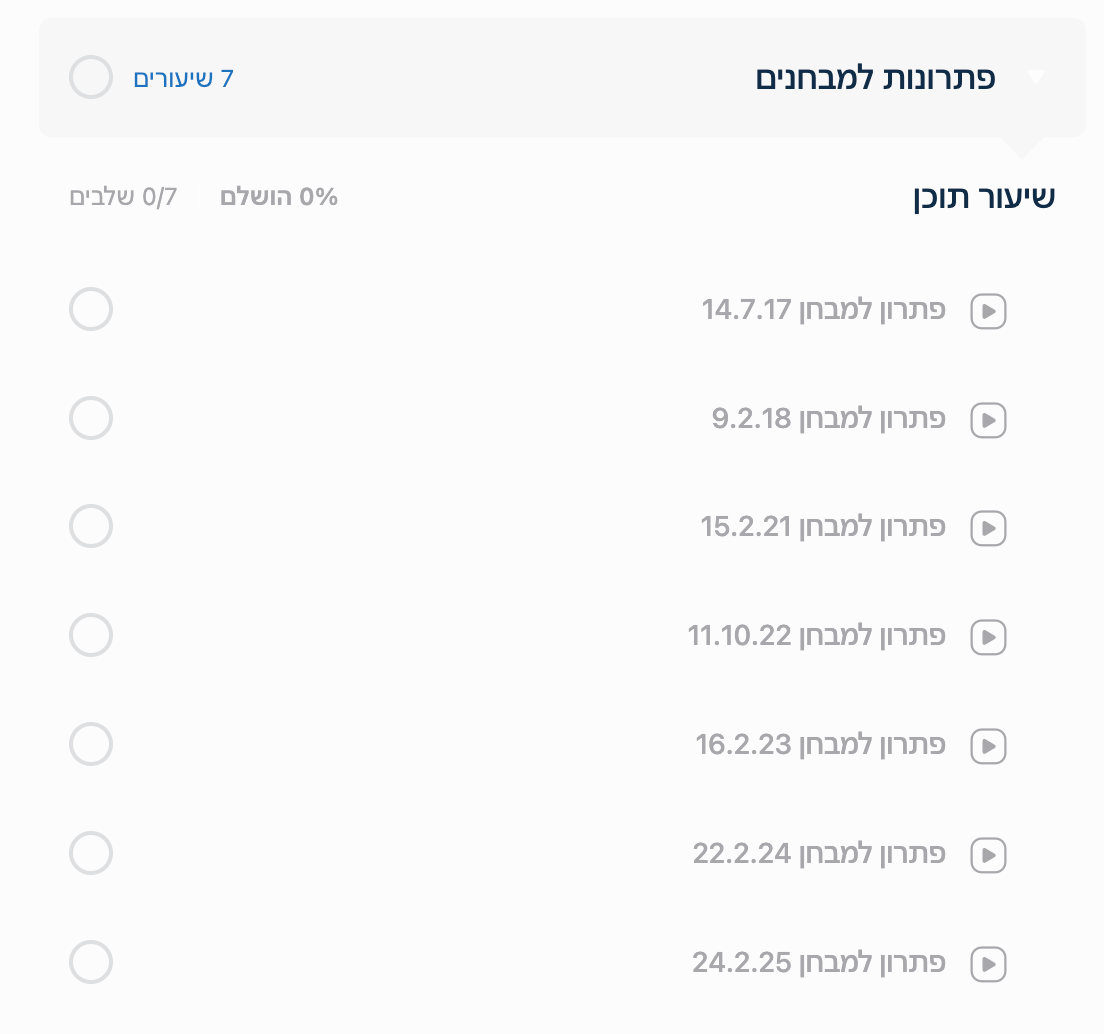Click the video icon for exam solution 22.2.24

988,855
